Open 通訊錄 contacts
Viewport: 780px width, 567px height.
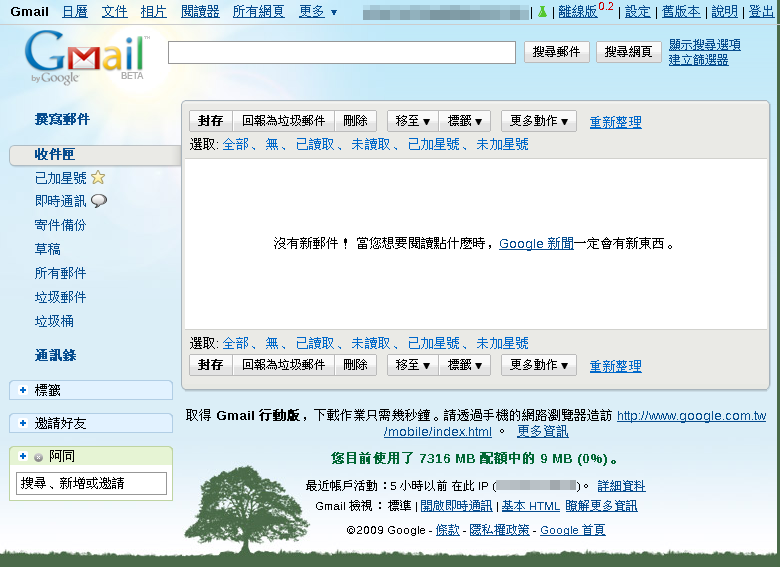click(55, 355)
